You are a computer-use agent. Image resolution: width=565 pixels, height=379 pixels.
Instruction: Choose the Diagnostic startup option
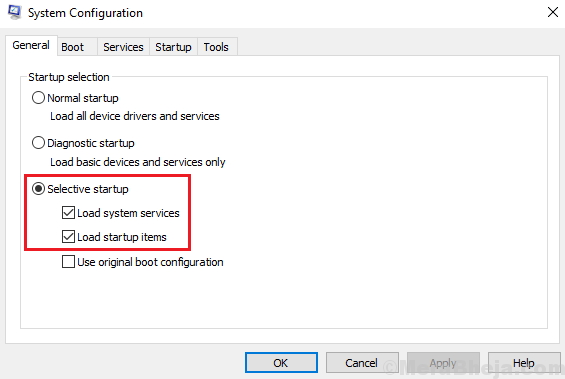click(39, 143)
